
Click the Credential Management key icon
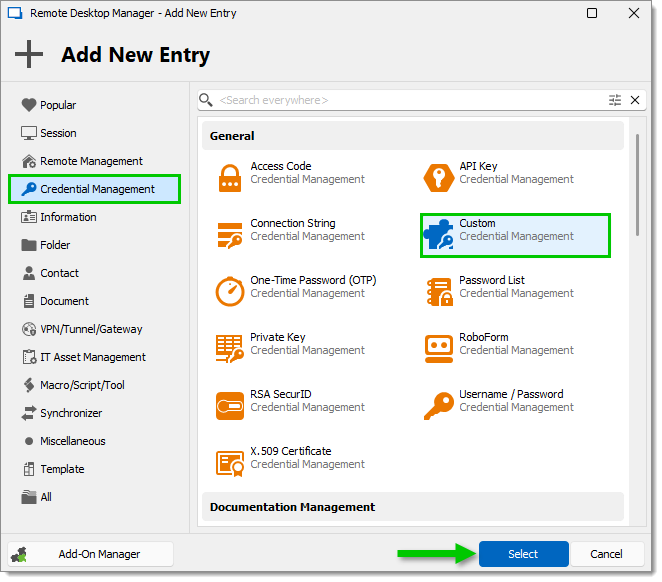tap(29, 189)
